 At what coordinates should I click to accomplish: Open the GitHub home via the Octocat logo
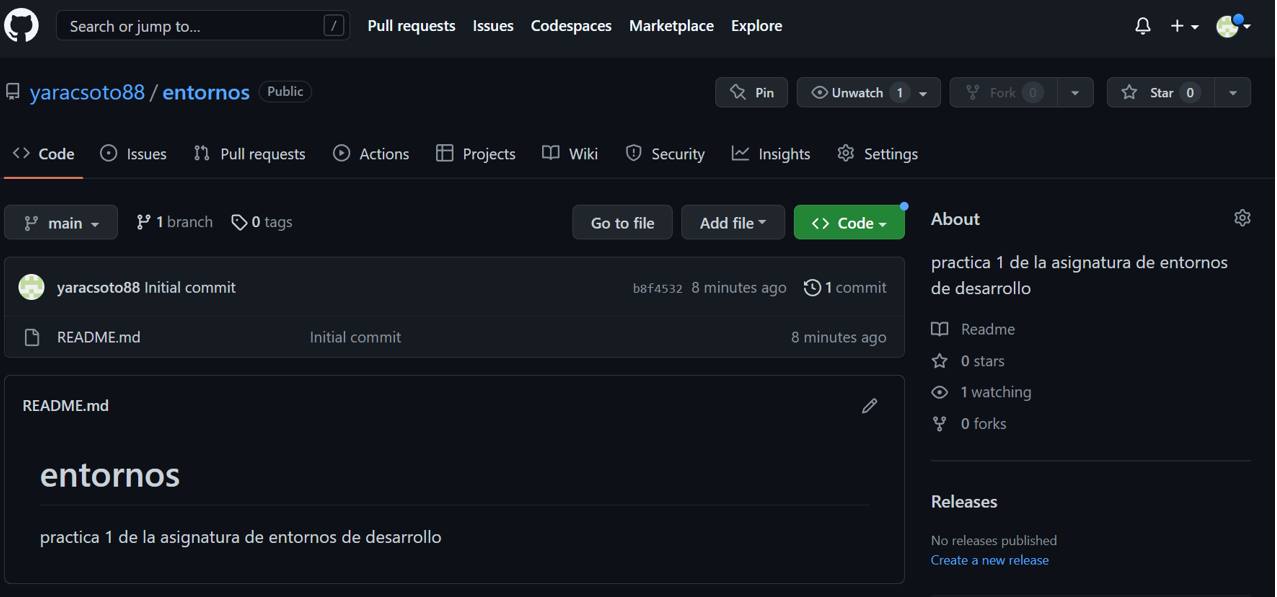(21, 25)
